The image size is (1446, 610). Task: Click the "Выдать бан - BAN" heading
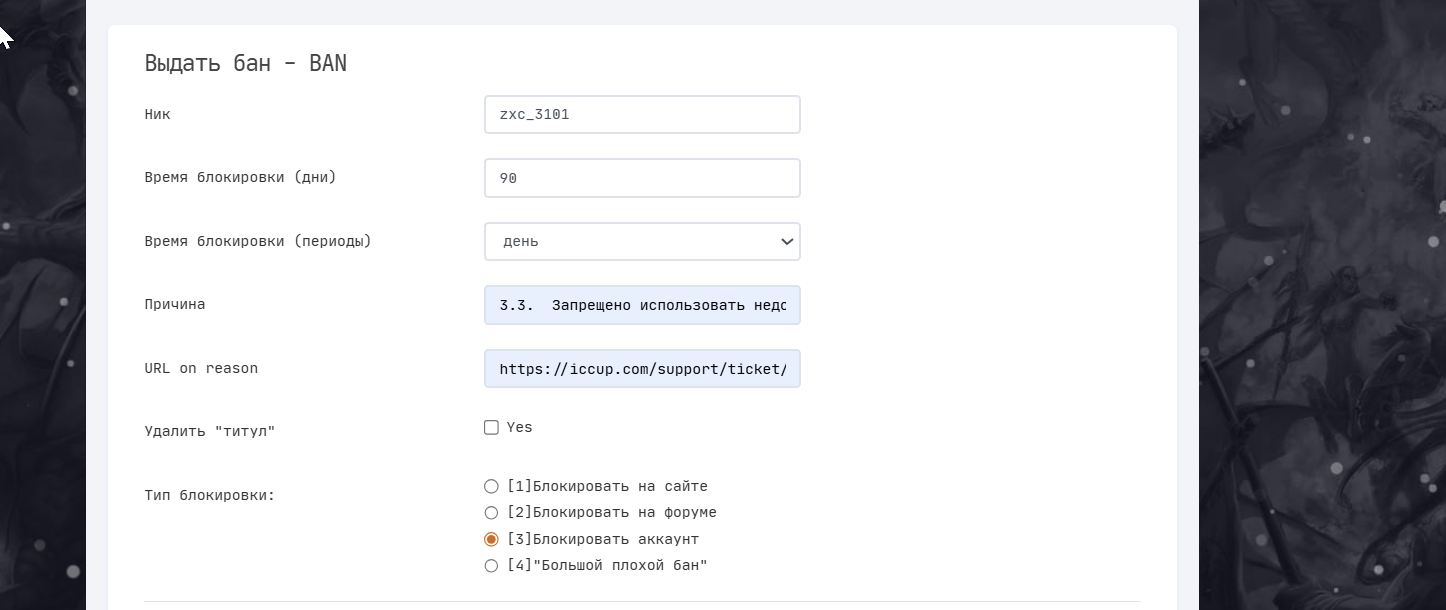pyautogui.click(x=245, y=63)
